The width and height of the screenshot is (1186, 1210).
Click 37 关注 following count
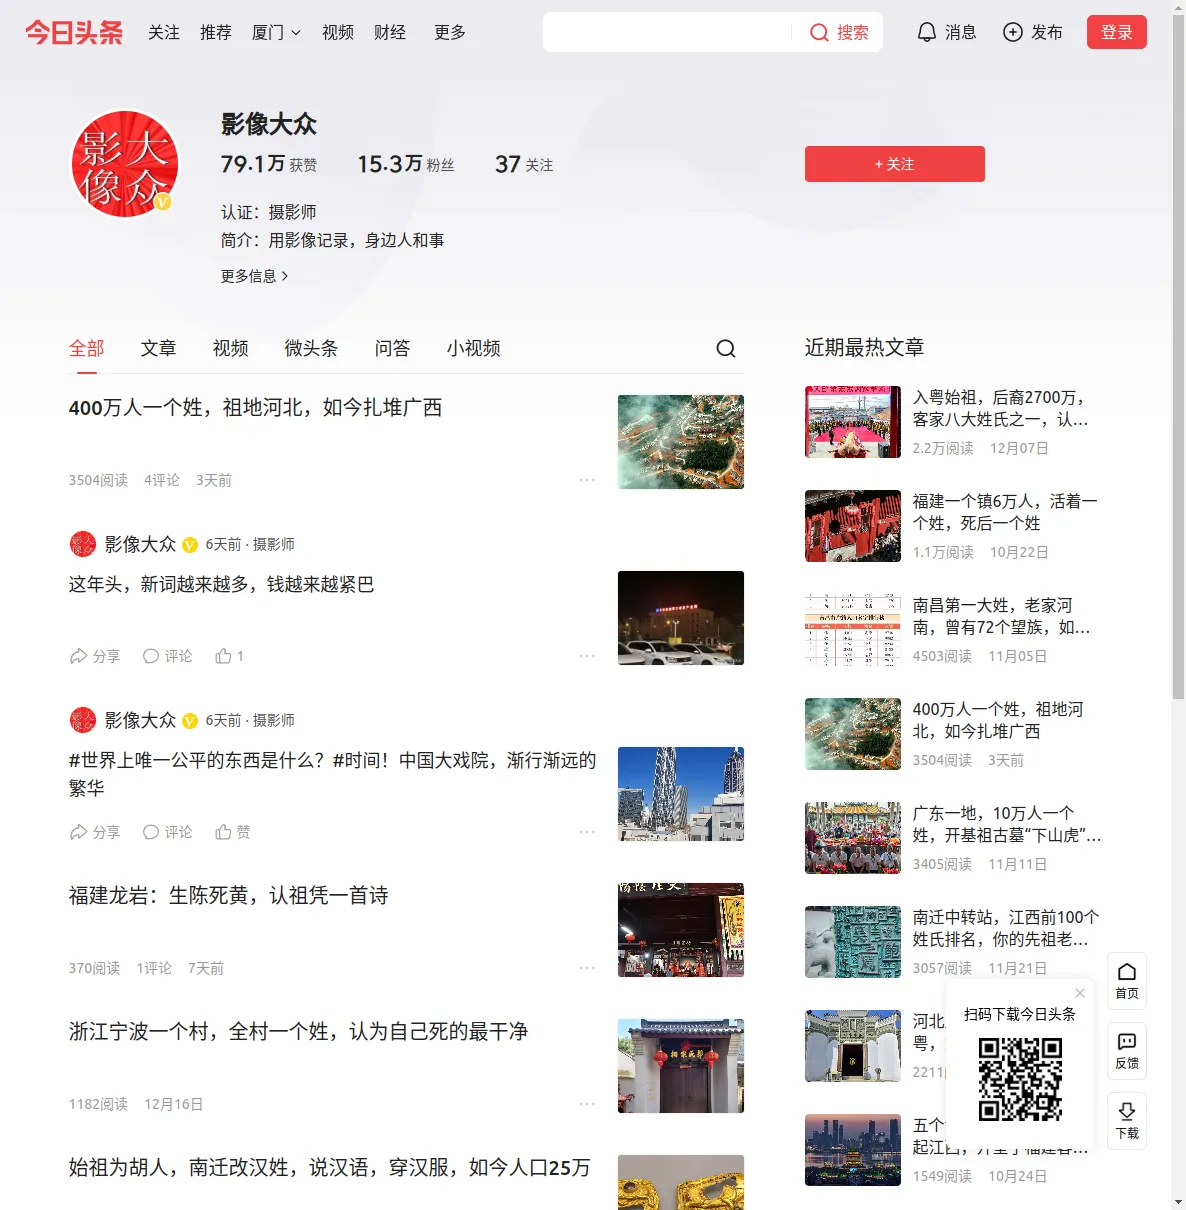coord(524,164)
